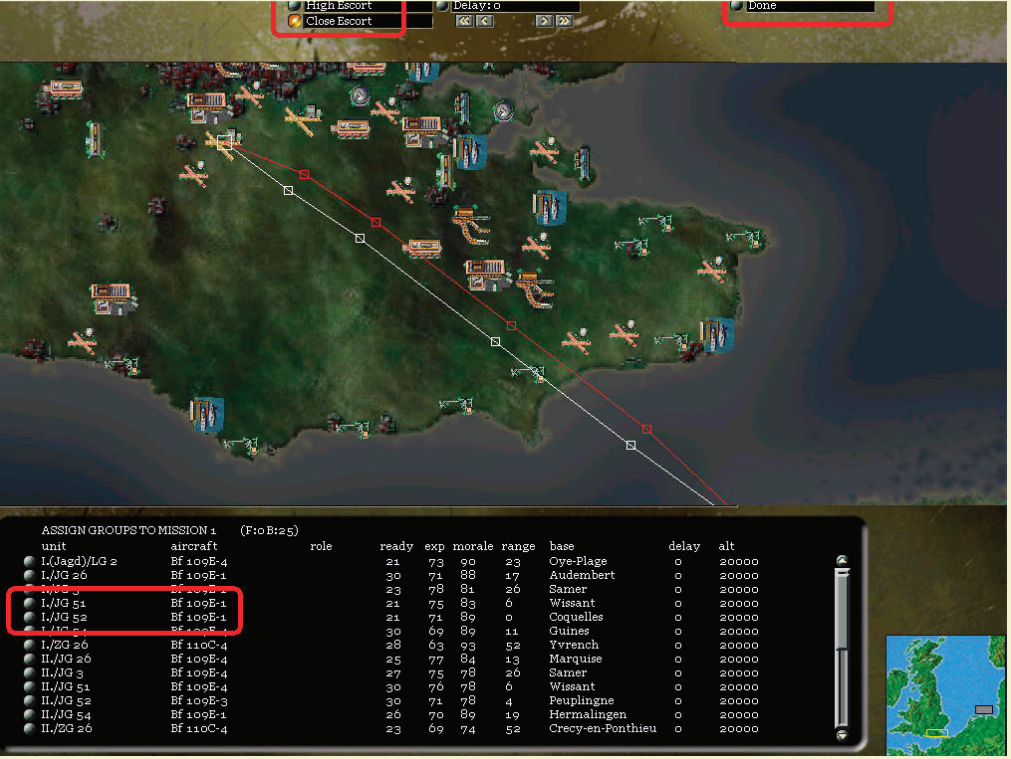The image size is (1011, 759).
Task: Toggle the bullet for I.(Jagd)/LG 2
Action: pyautogui.click(x=29, y=561)
